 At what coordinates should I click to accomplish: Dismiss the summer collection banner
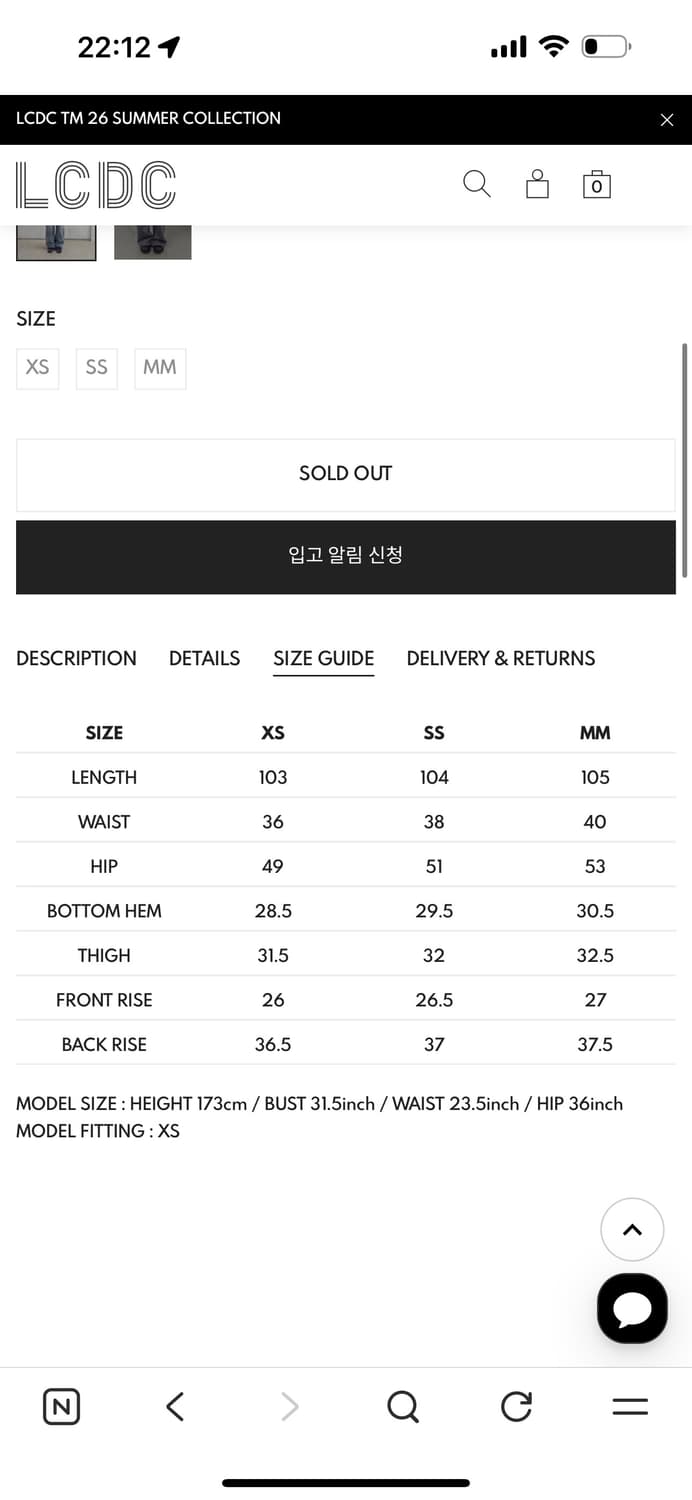click(667, 120)
